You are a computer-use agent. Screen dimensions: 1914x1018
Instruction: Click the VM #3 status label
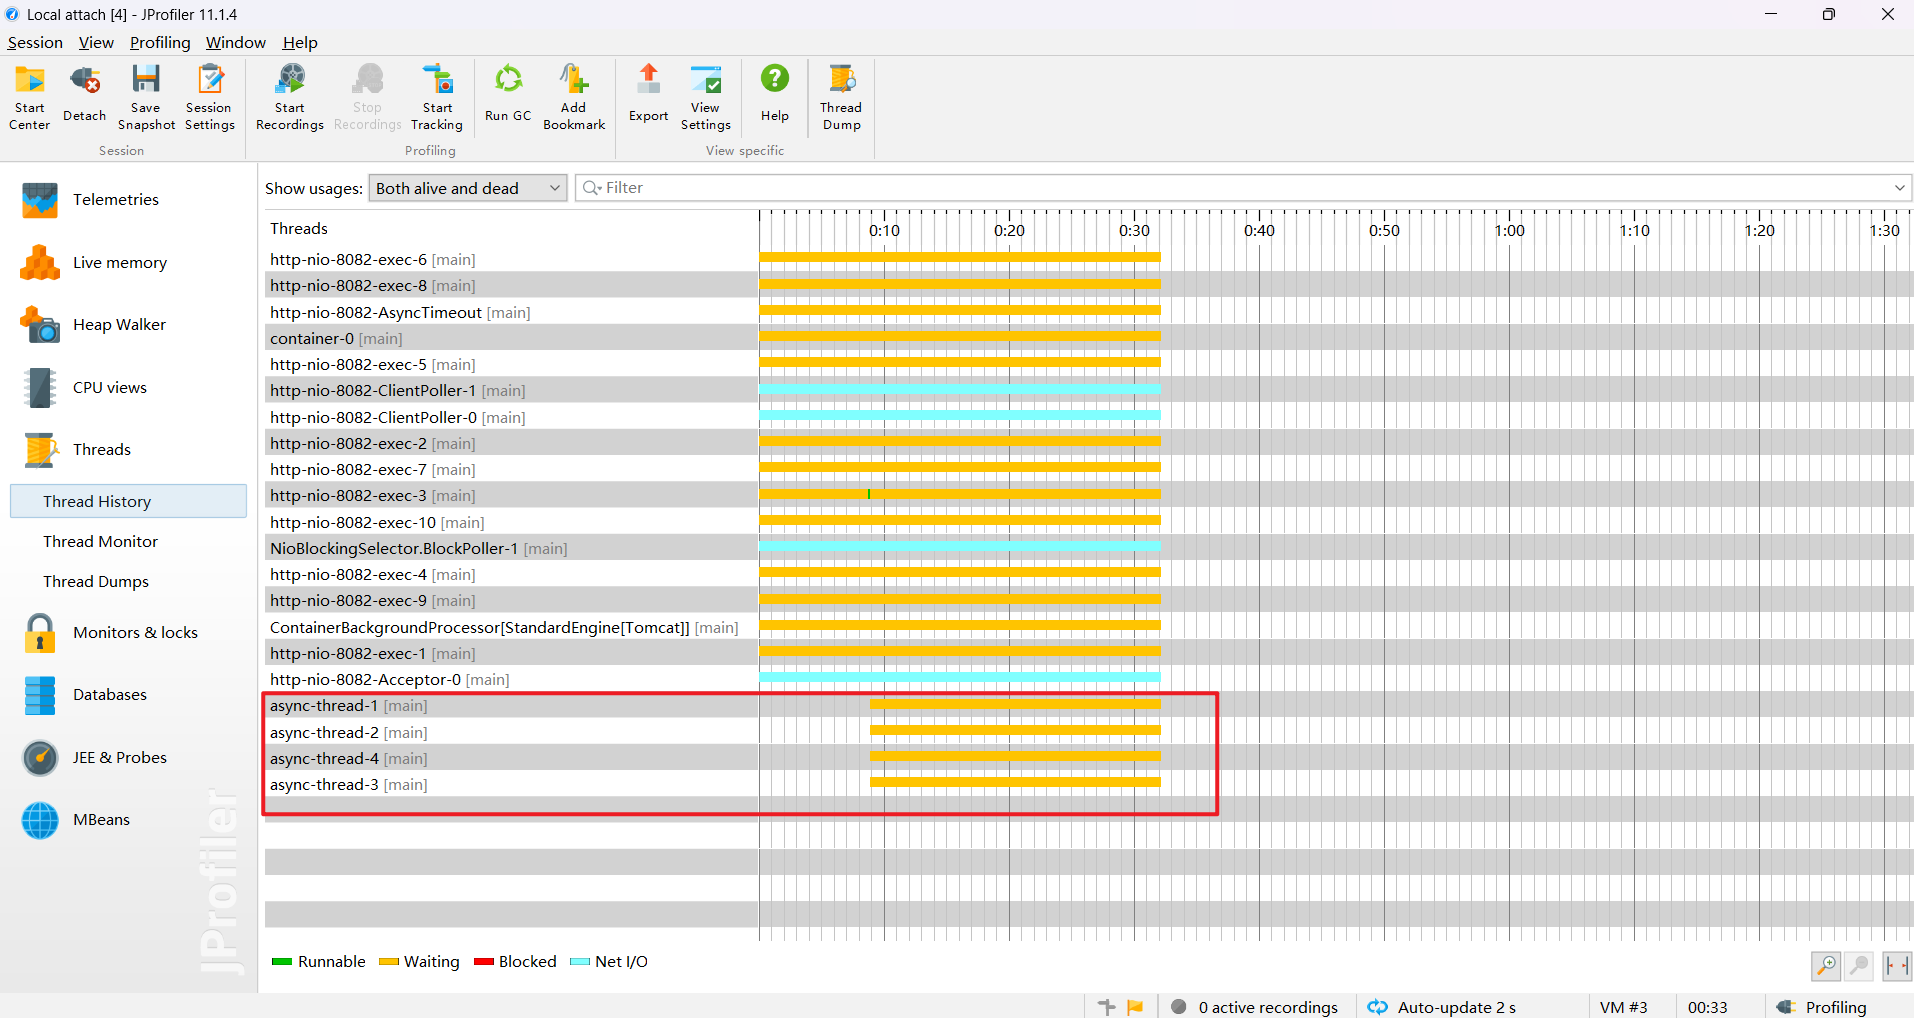coord(1623,1007)
